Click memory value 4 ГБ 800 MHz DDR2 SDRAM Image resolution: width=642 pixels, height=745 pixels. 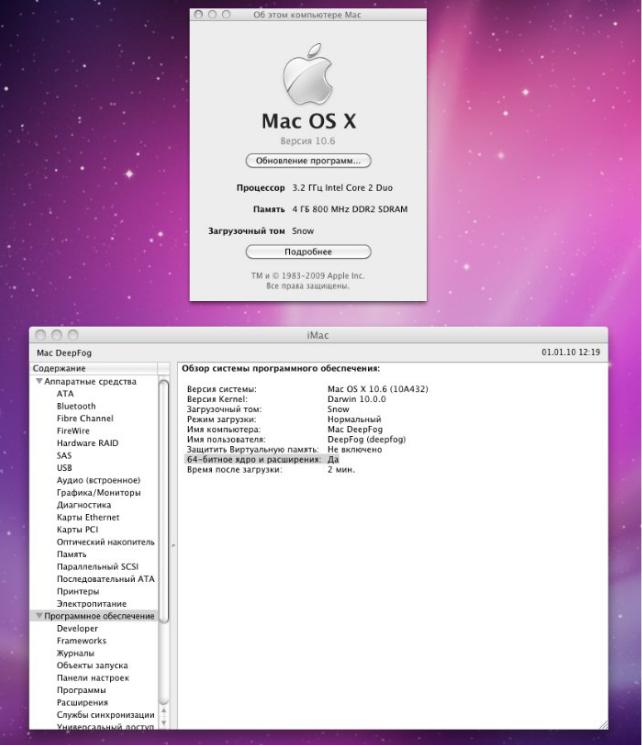tap(350, 209)
